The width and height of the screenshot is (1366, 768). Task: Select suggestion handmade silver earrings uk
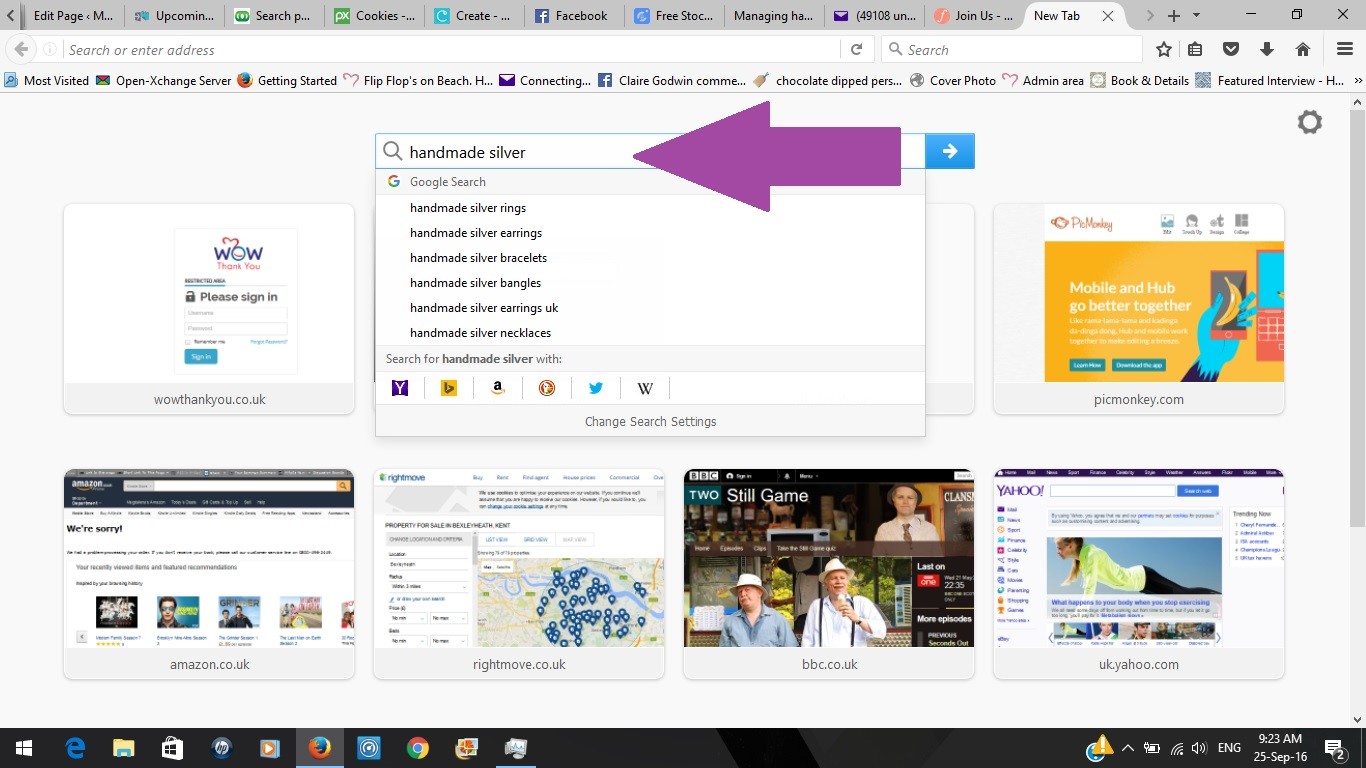[650, 308]
